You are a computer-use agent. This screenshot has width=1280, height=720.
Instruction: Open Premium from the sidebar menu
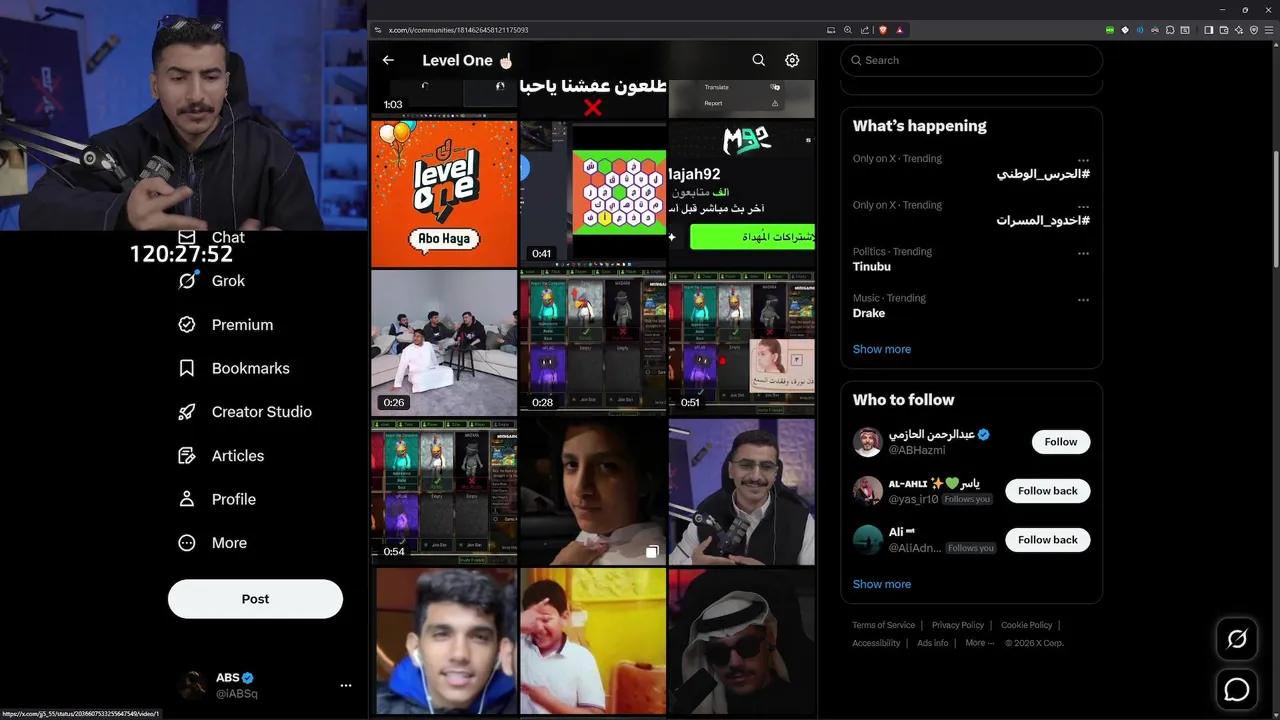coord(242,325)
